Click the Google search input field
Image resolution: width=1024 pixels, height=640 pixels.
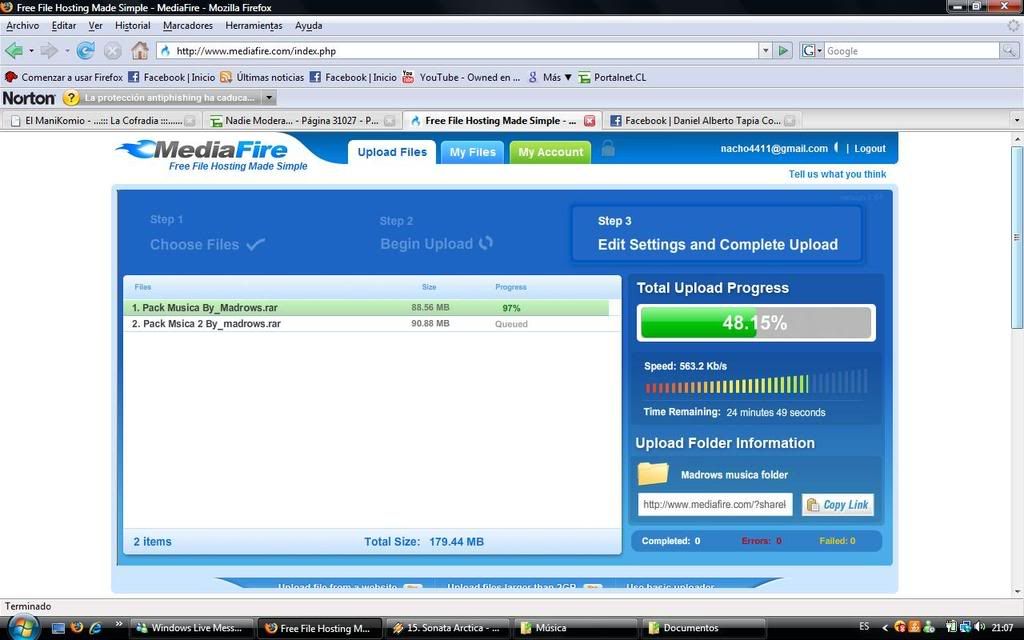(x=912, y=50)
